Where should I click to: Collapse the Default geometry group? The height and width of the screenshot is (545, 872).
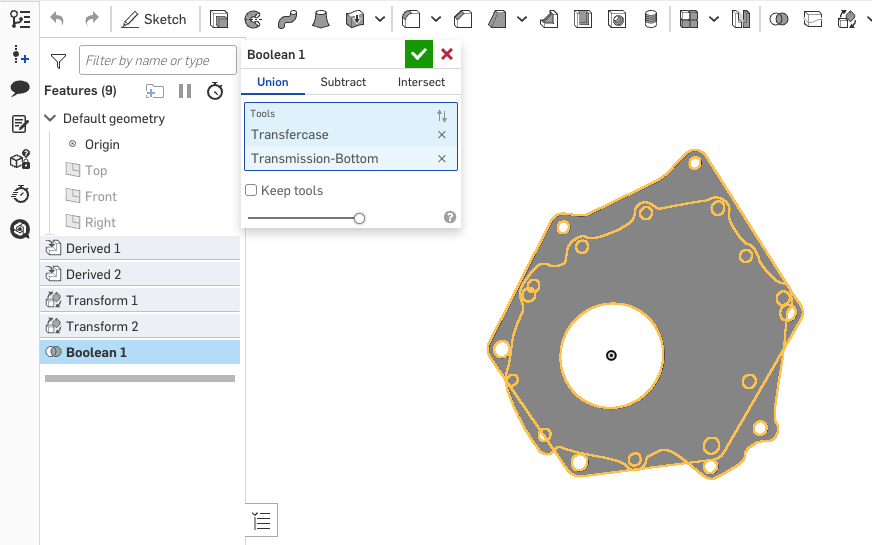click(50, 118)
